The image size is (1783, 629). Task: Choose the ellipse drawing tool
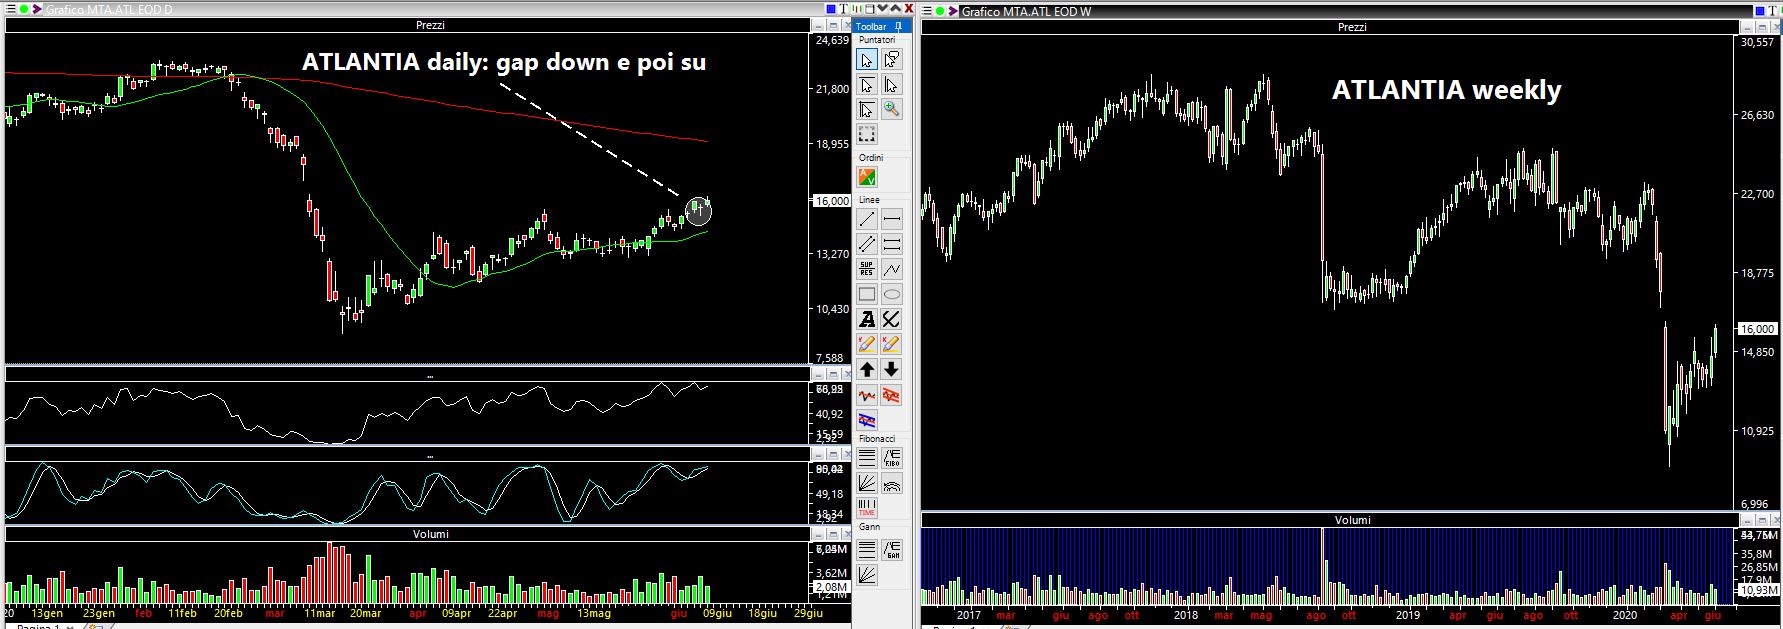click(891, 294)
